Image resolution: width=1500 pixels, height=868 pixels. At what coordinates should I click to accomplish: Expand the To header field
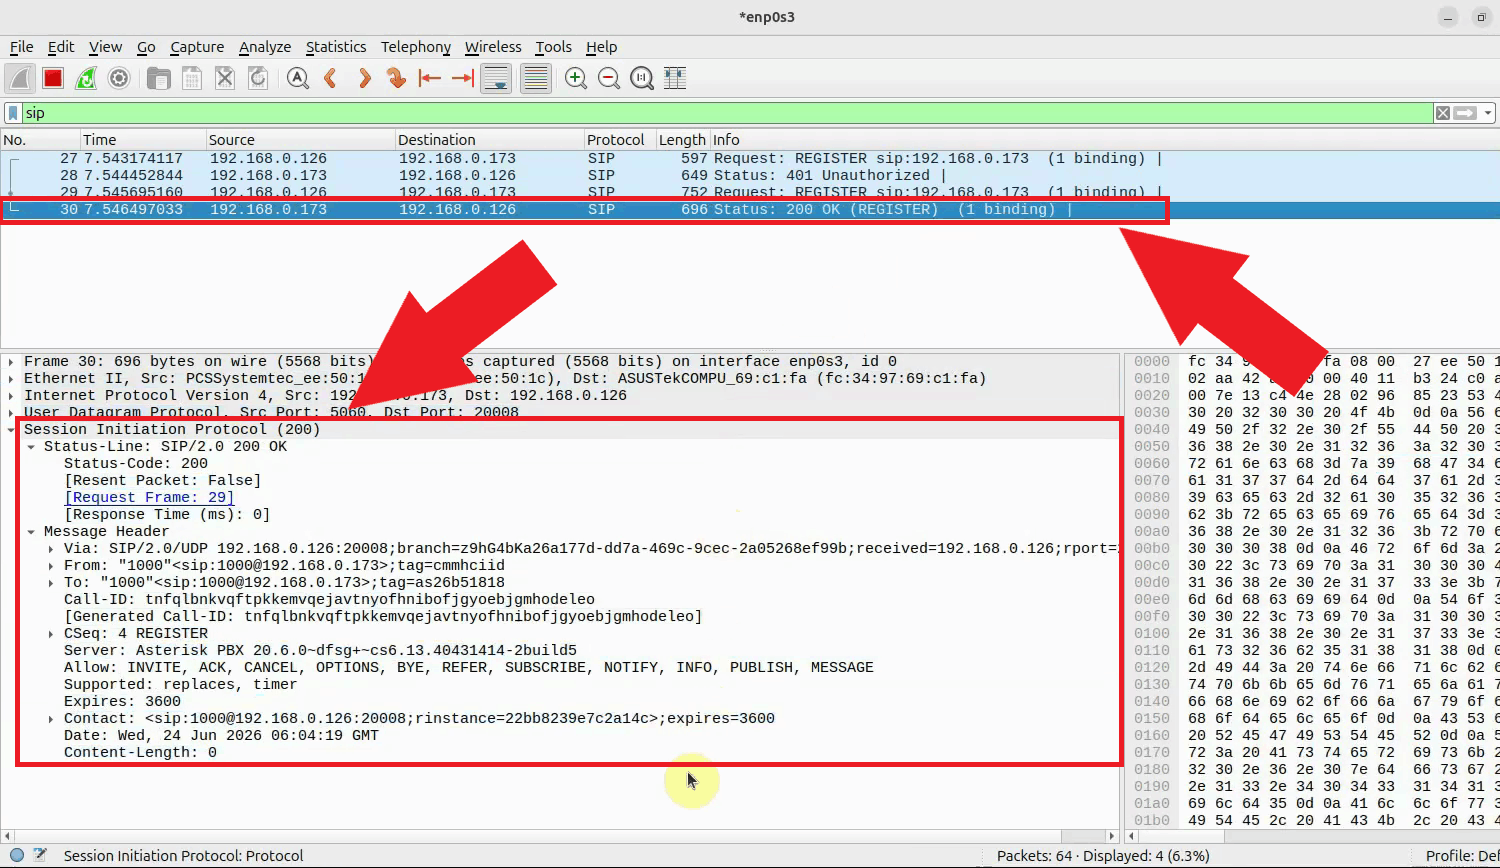(51, 583)
